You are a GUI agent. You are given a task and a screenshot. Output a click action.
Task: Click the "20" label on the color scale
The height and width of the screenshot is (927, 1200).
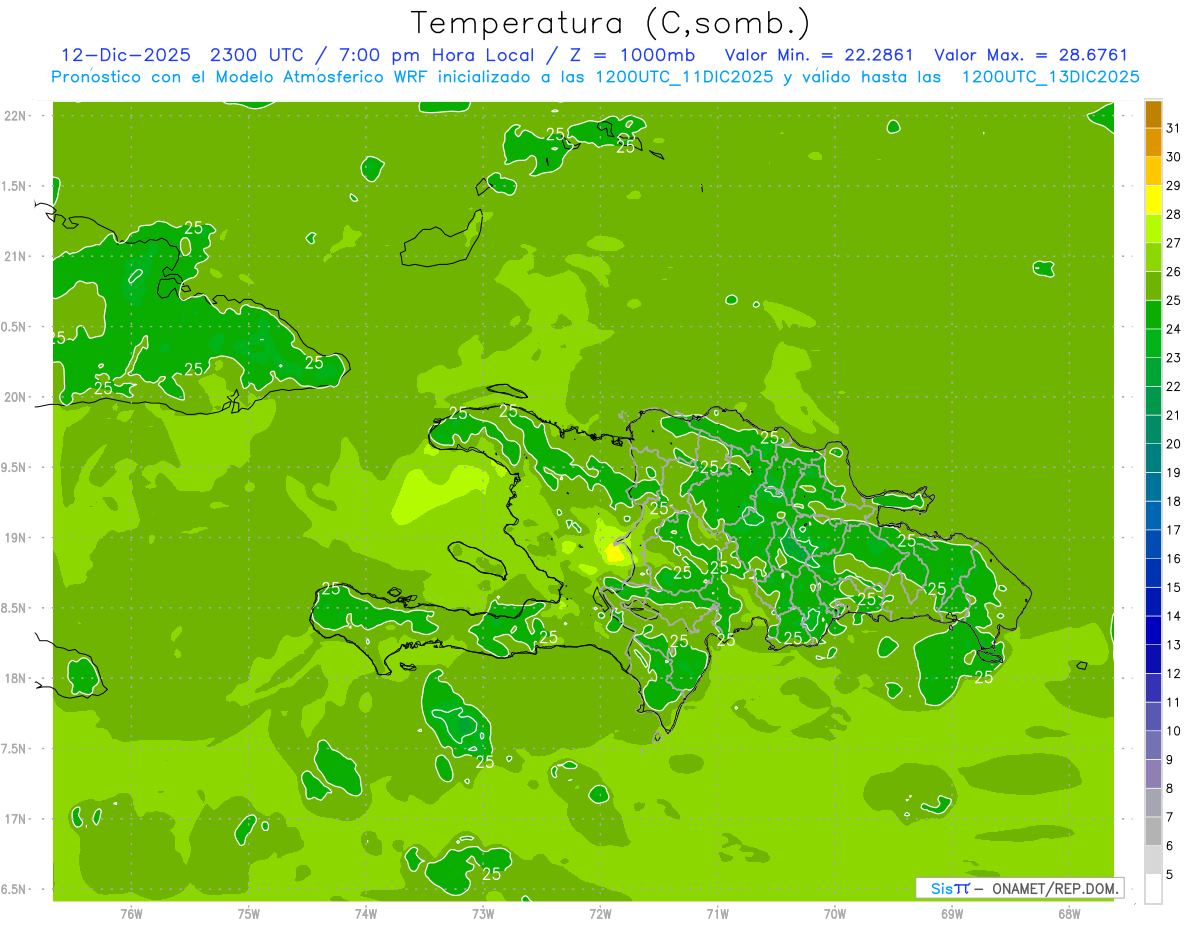1174,444
